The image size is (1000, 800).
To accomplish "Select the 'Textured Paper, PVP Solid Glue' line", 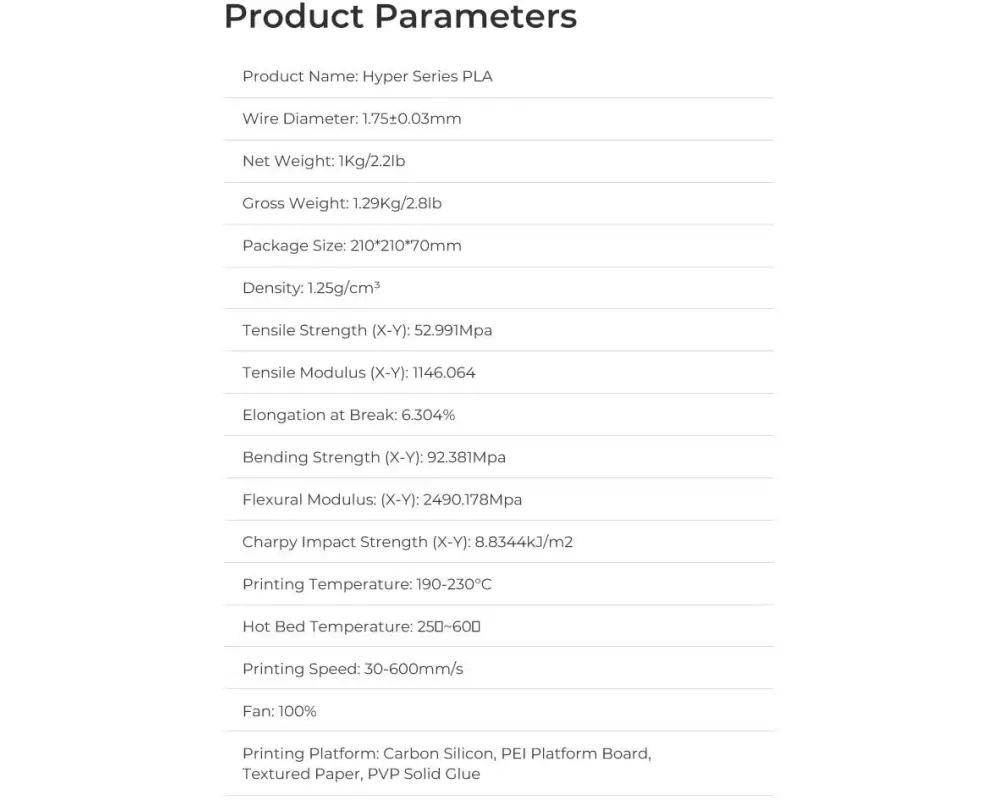I will coord(361,774).
